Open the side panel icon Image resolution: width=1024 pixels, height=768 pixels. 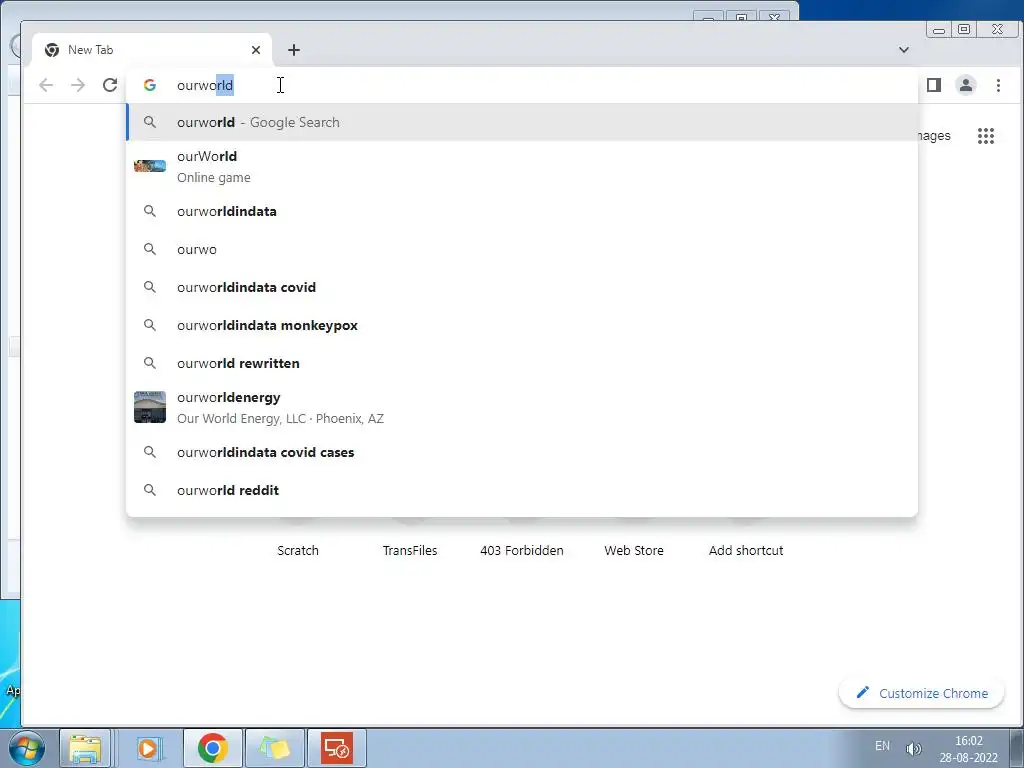click(934, 85)
